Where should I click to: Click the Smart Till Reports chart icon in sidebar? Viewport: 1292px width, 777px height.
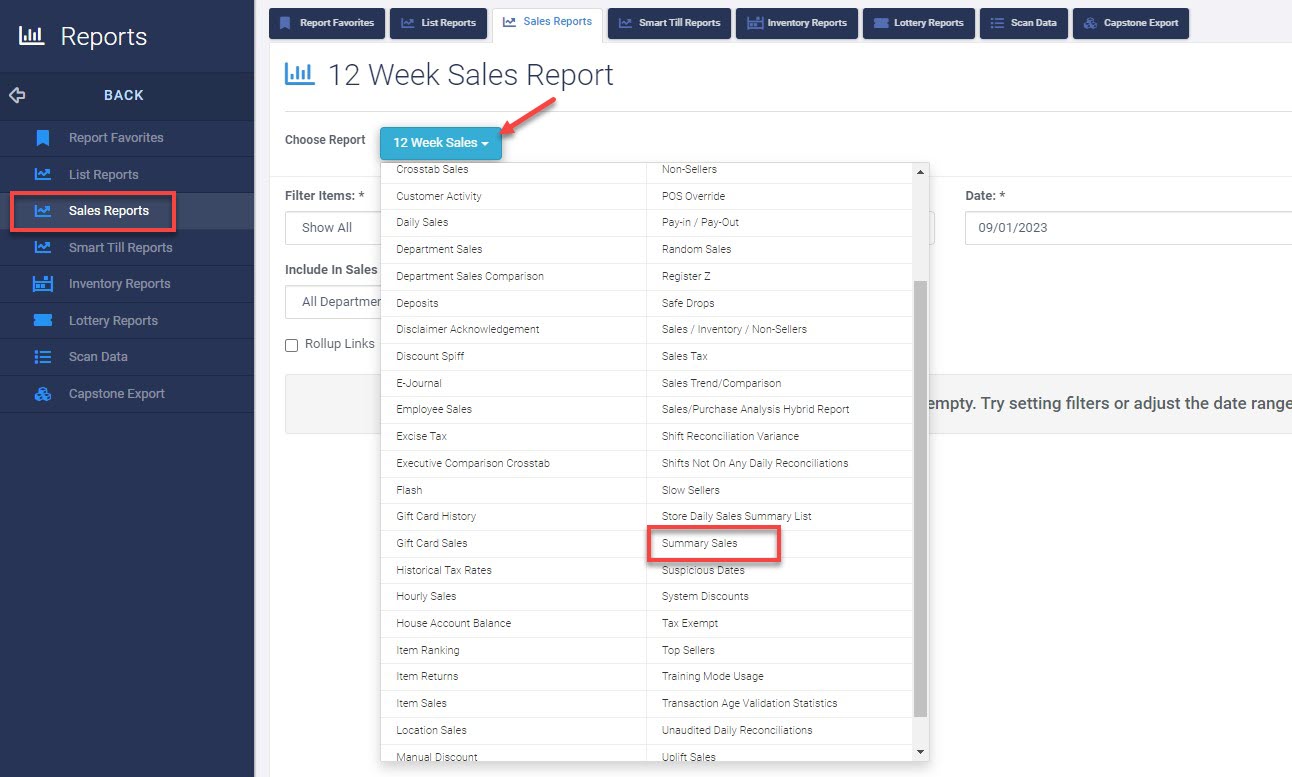[42, 247]
